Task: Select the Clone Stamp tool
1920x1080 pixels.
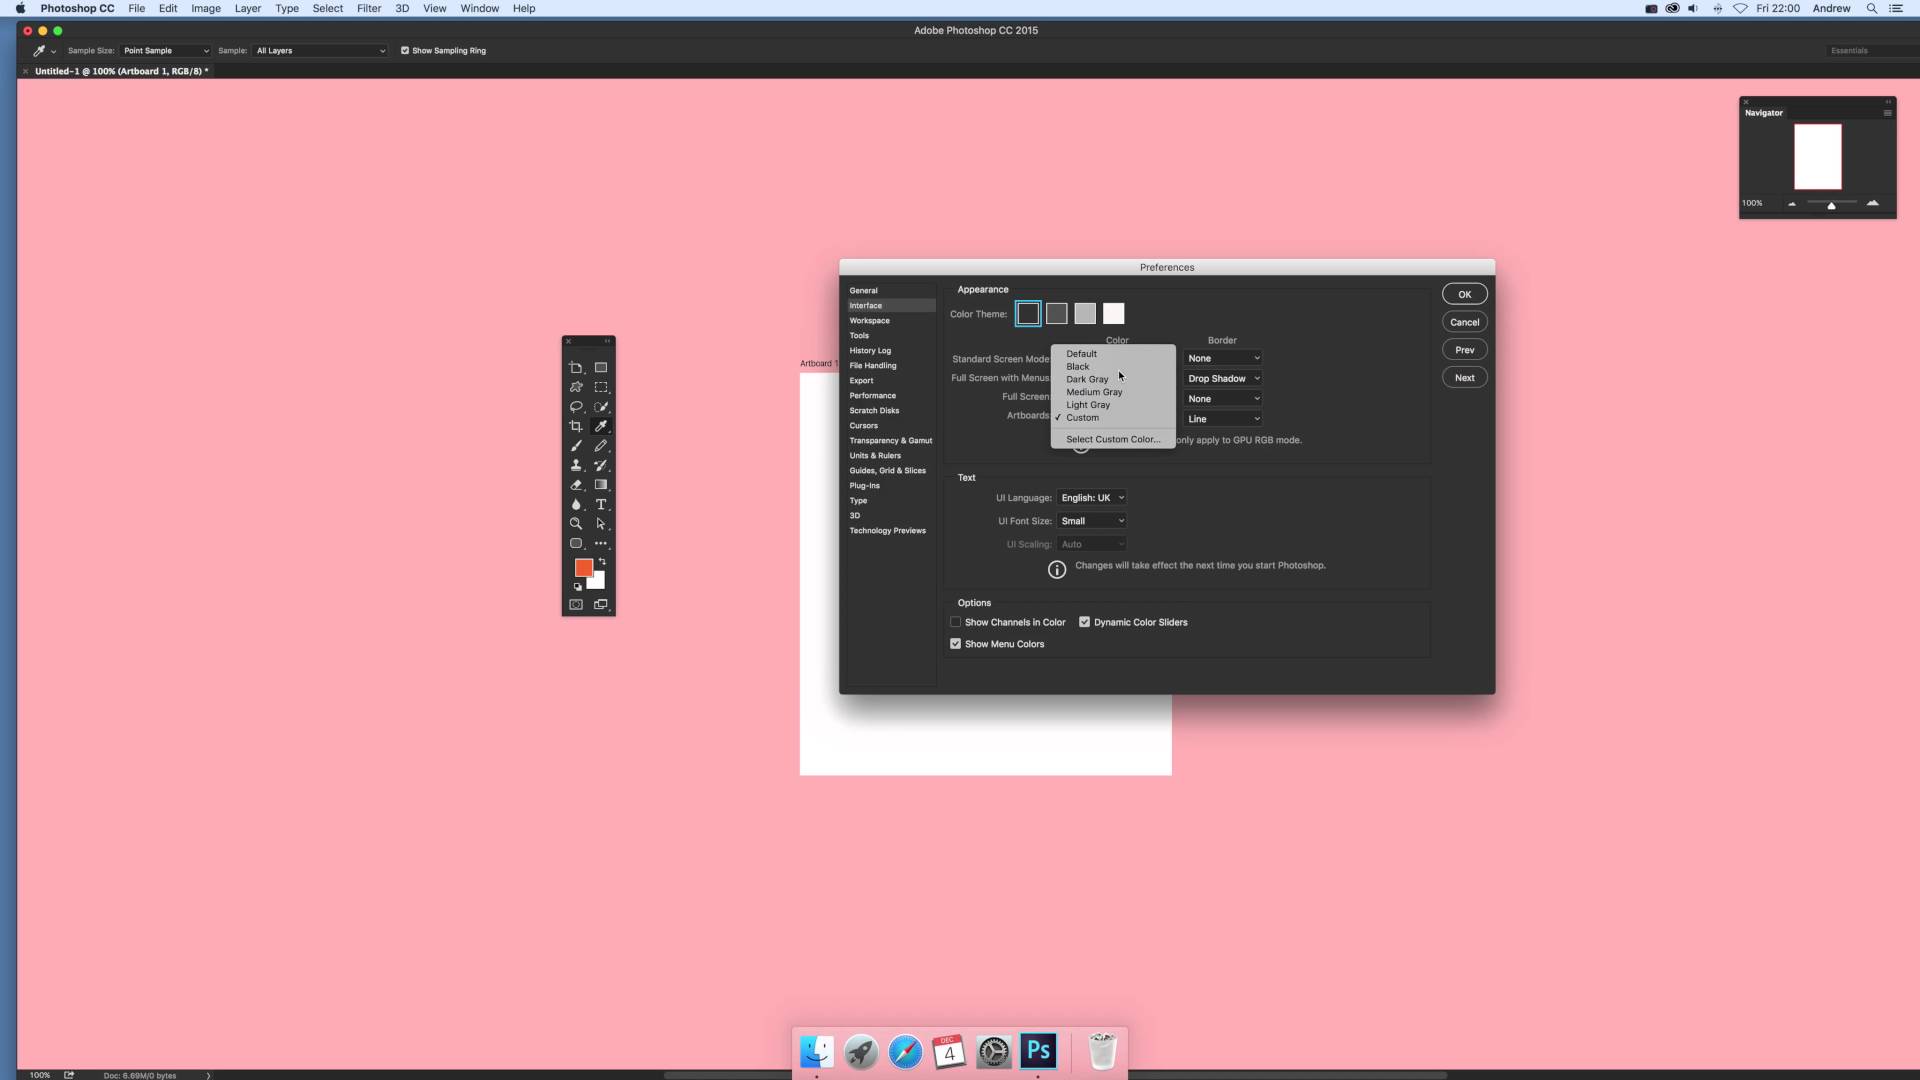Action: [x=576, y=465]
